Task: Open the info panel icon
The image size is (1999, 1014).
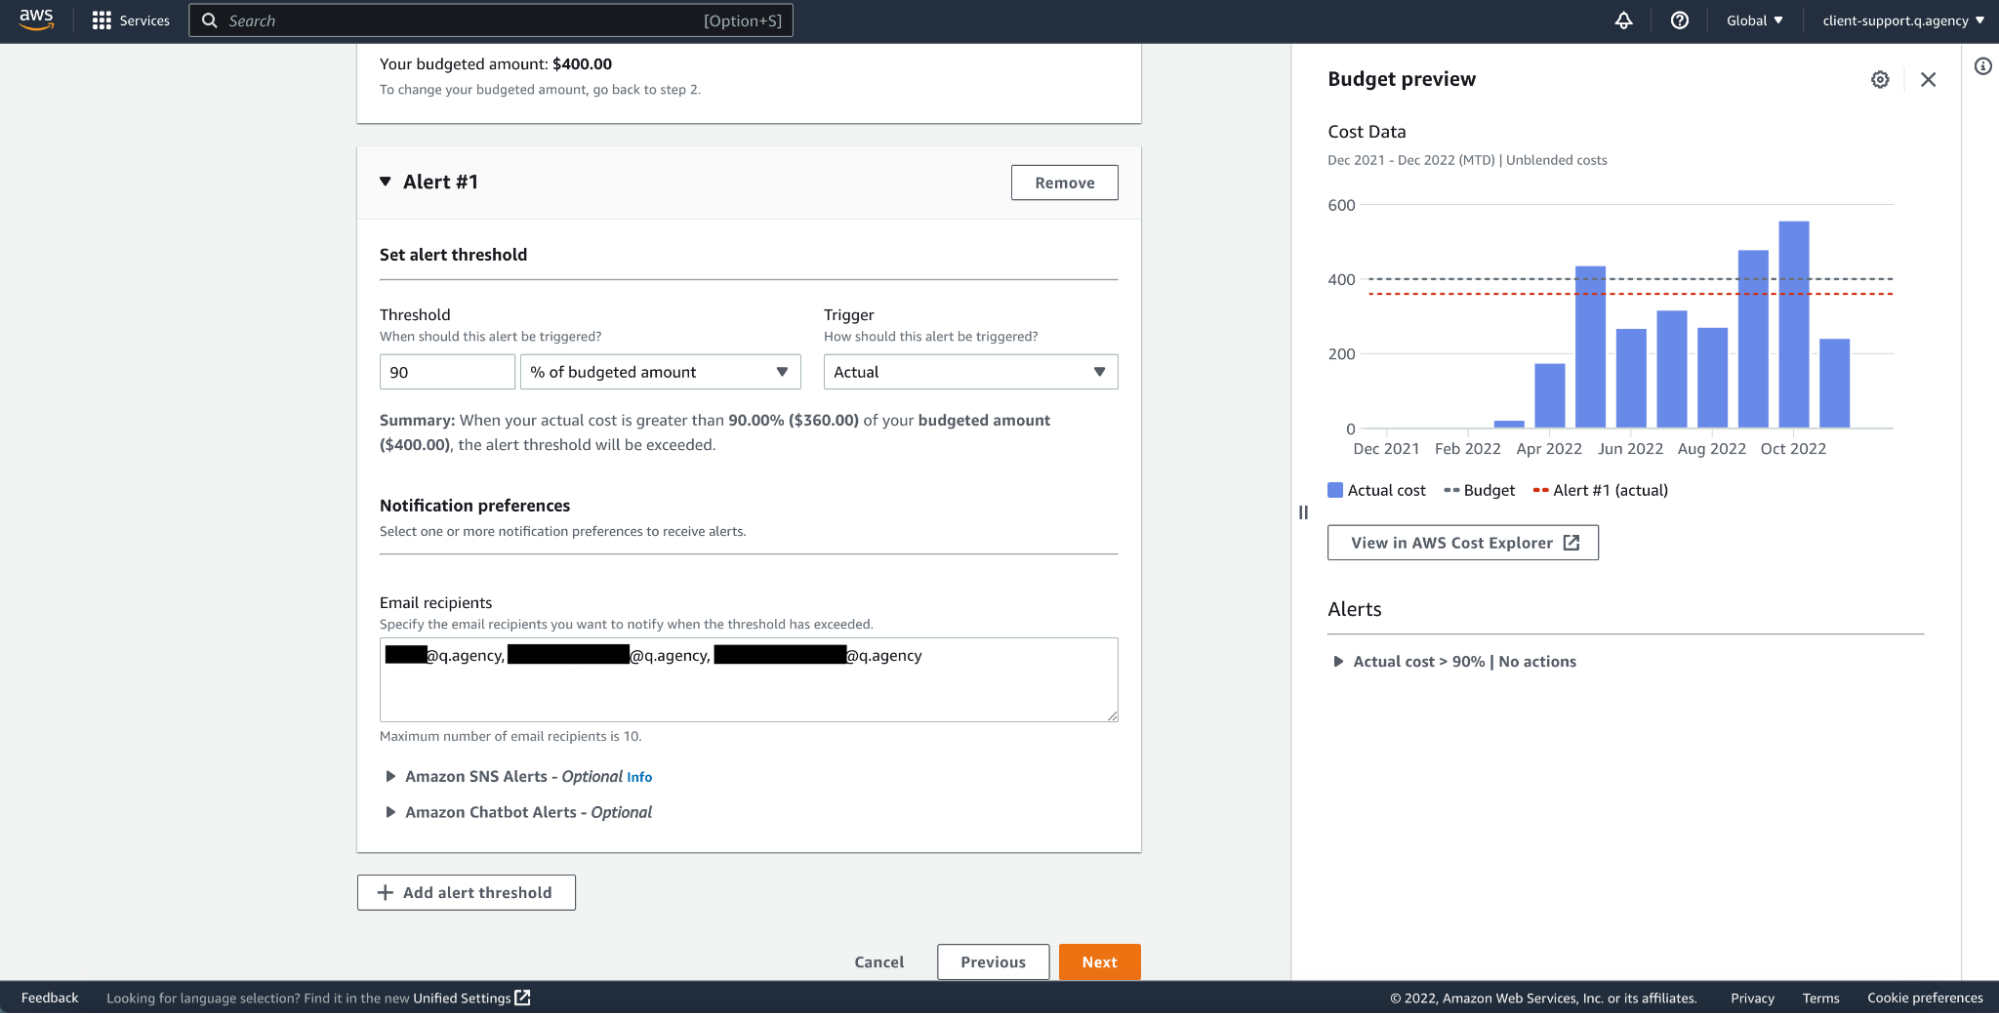Action: (1983, 67)
